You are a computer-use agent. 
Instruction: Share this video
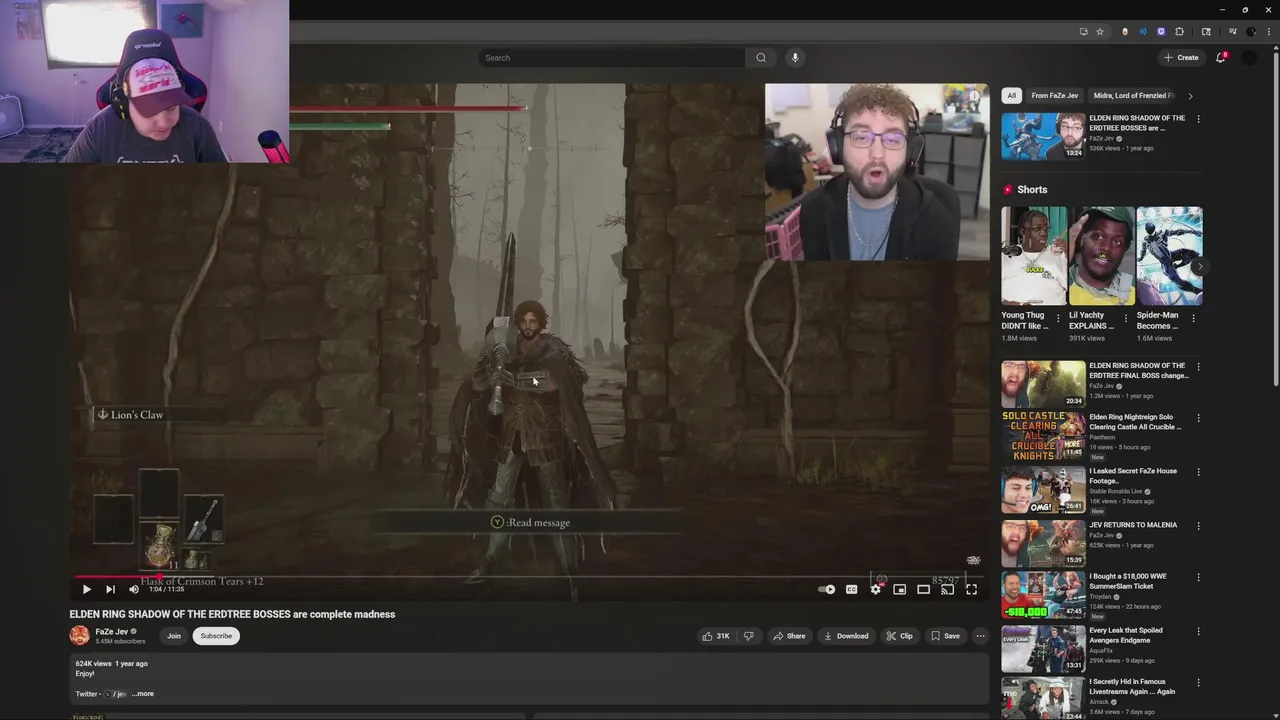pos(788,636)
